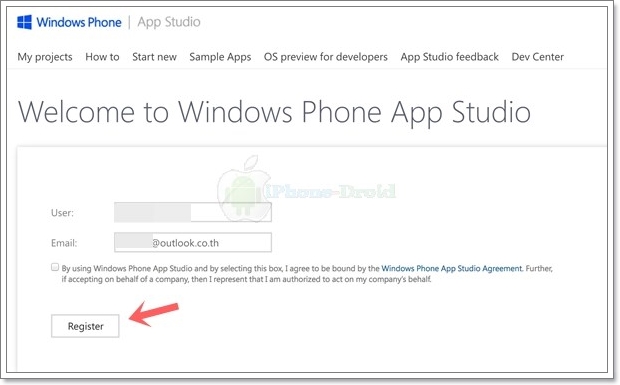The image size is (620, 385).
Task: Click the Windows logo icon
Action: [25, 22]
